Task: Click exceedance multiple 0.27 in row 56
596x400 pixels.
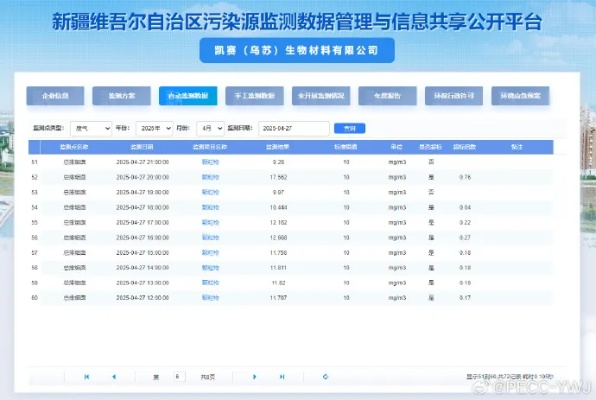Action: pos(465,238)
